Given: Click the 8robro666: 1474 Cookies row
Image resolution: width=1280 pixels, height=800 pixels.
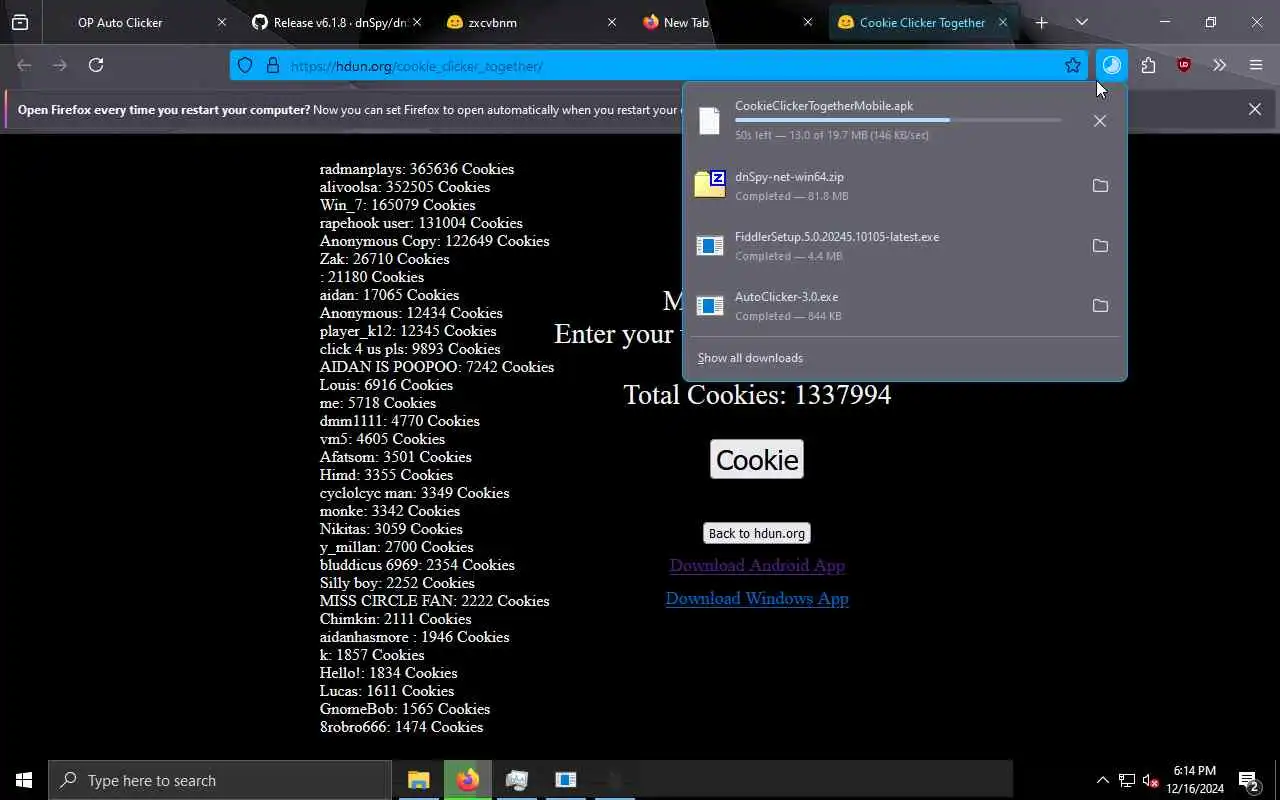Looking at the screenshot, I should [x=401, y=727].
